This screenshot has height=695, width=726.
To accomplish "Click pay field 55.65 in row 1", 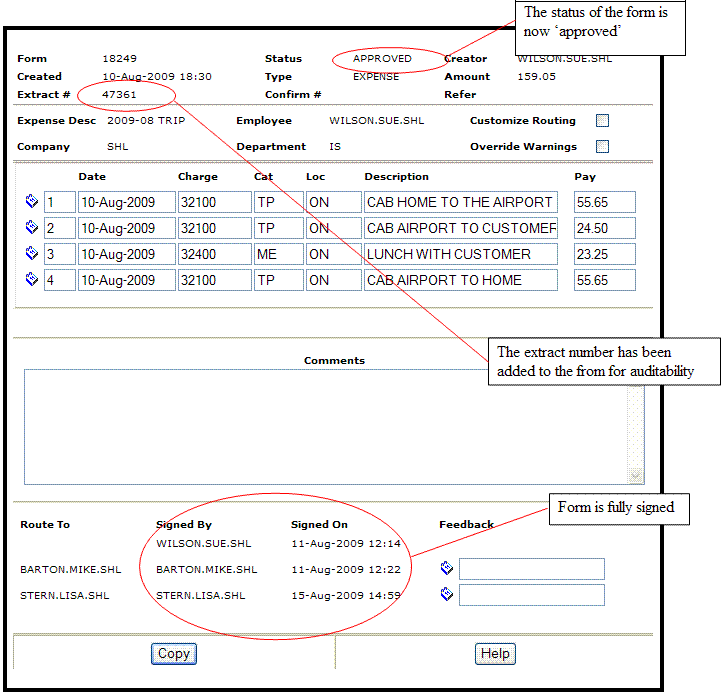I will [605, 202].
